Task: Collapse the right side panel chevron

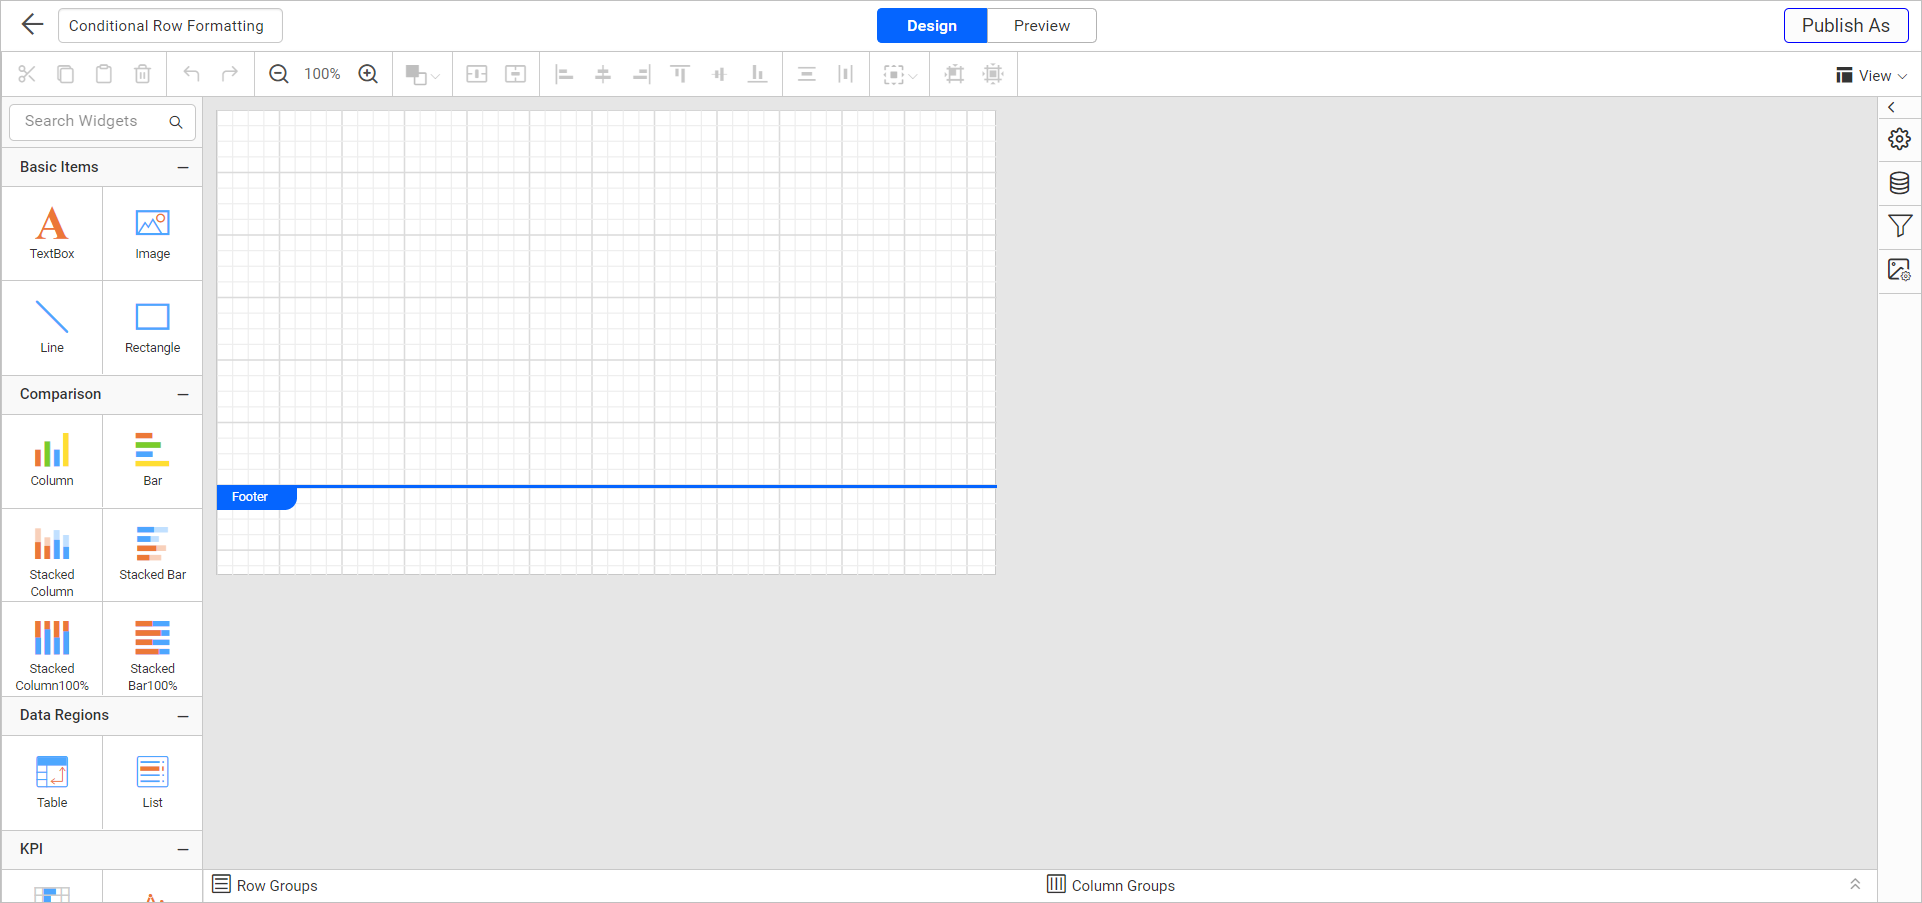Action: [x=1891, y=107]
